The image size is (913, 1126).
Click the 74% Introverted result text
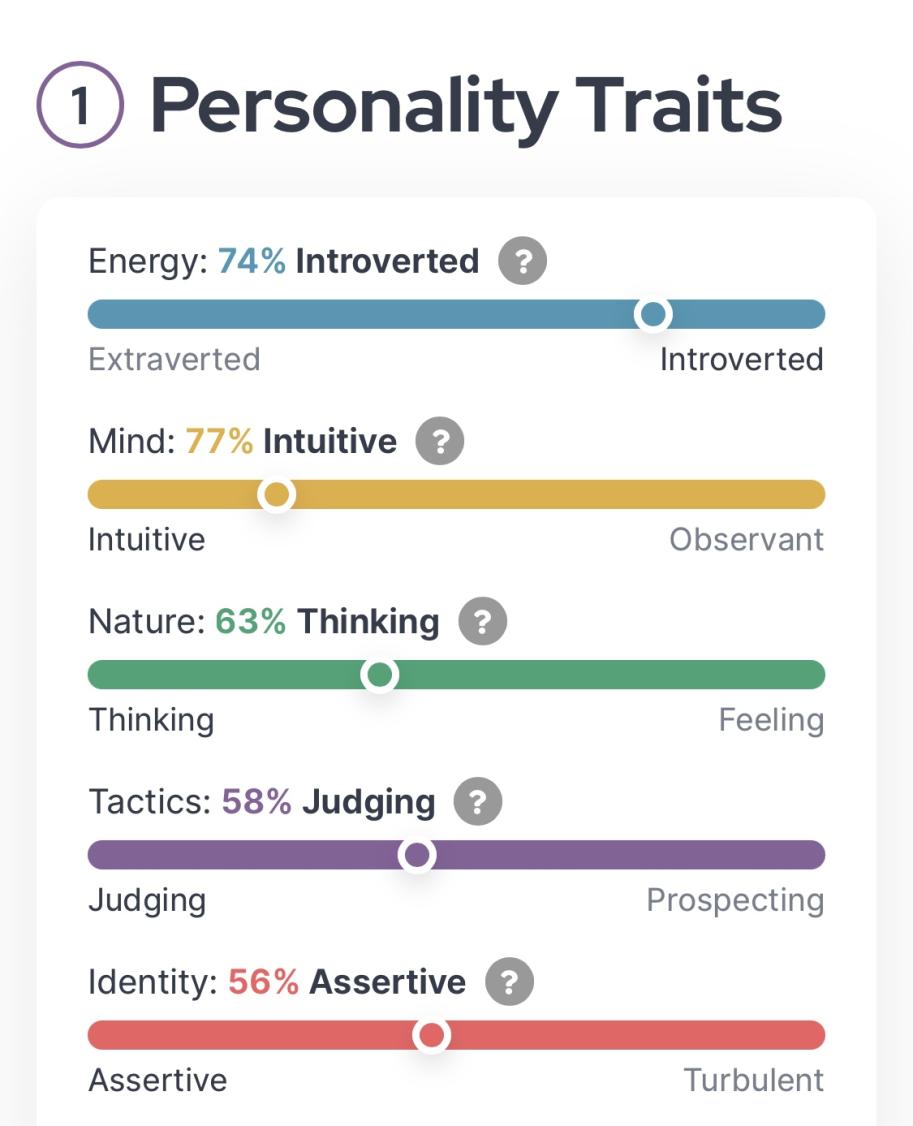click(x=348, y=262)
